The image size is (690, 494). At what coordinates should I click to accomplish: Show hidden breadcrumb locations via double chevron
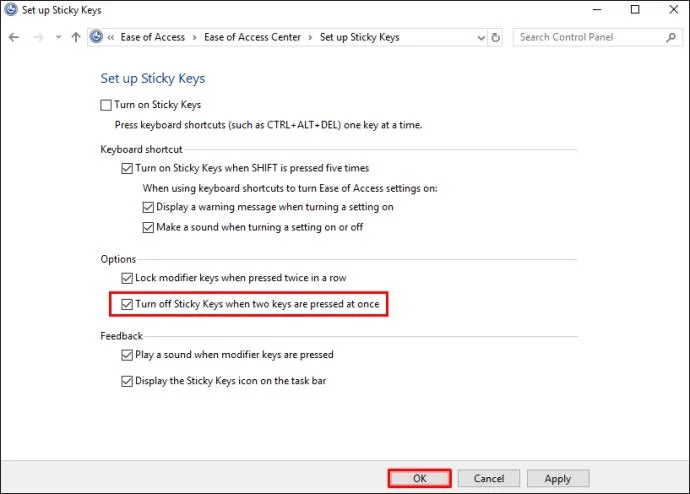[110, 38]
